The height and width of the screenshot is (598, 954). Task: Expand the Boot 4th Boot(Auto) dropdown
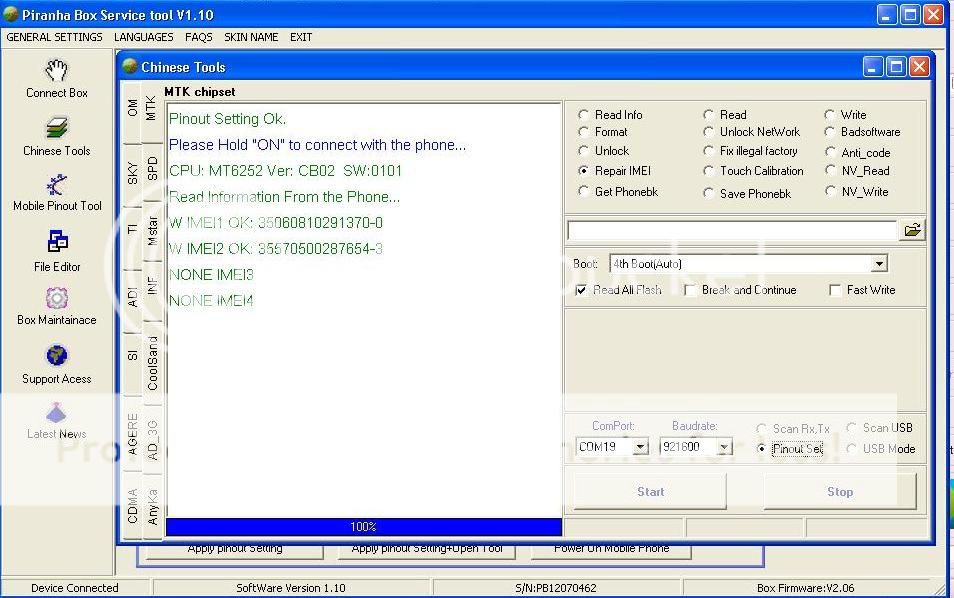pyautogui.click(x=879, y=264)
